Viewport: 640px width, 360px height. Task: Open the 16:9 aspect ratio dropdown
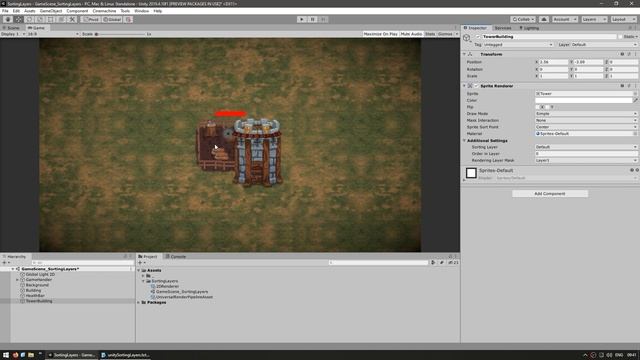53,34
